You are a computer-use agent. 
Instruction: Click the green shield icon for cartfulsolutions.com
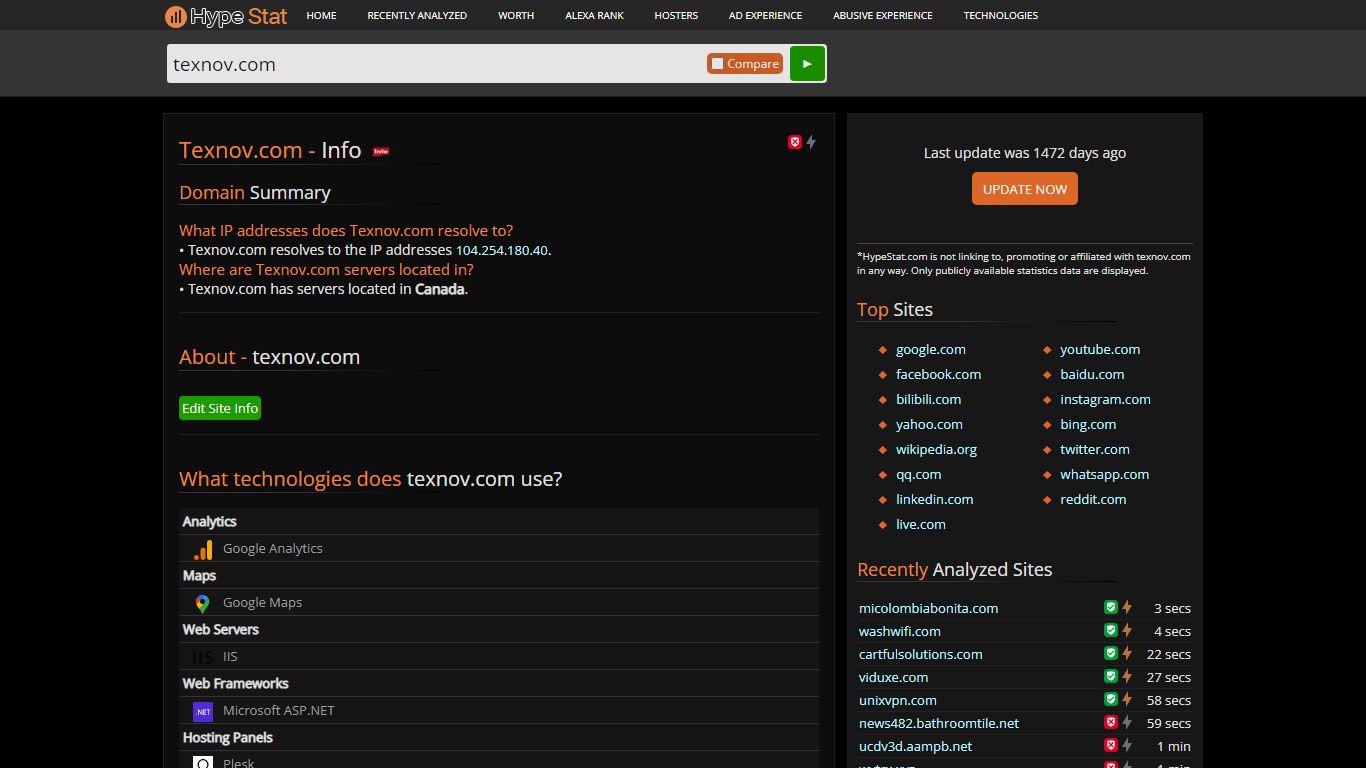point(1110,653)
